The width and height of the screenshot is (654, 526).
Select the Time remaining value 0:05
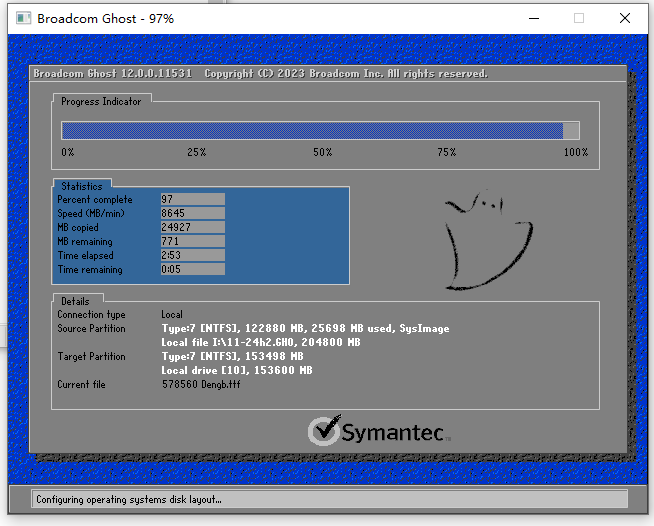[193, 269]
